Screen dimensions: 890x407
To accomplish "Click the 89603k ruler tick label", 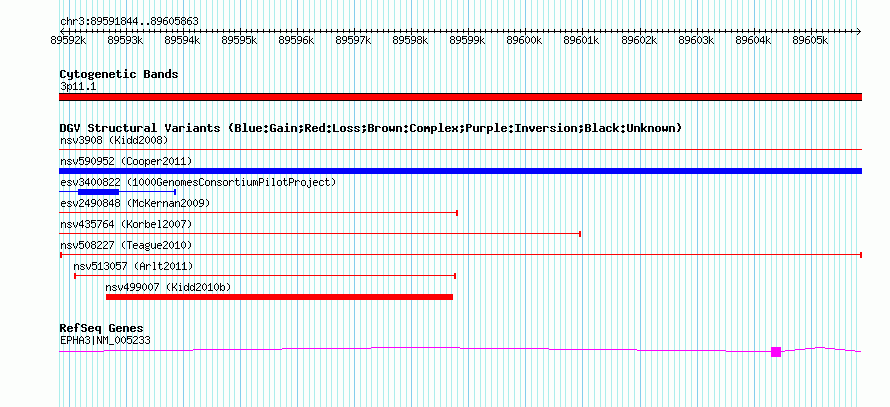I will 696,40.
